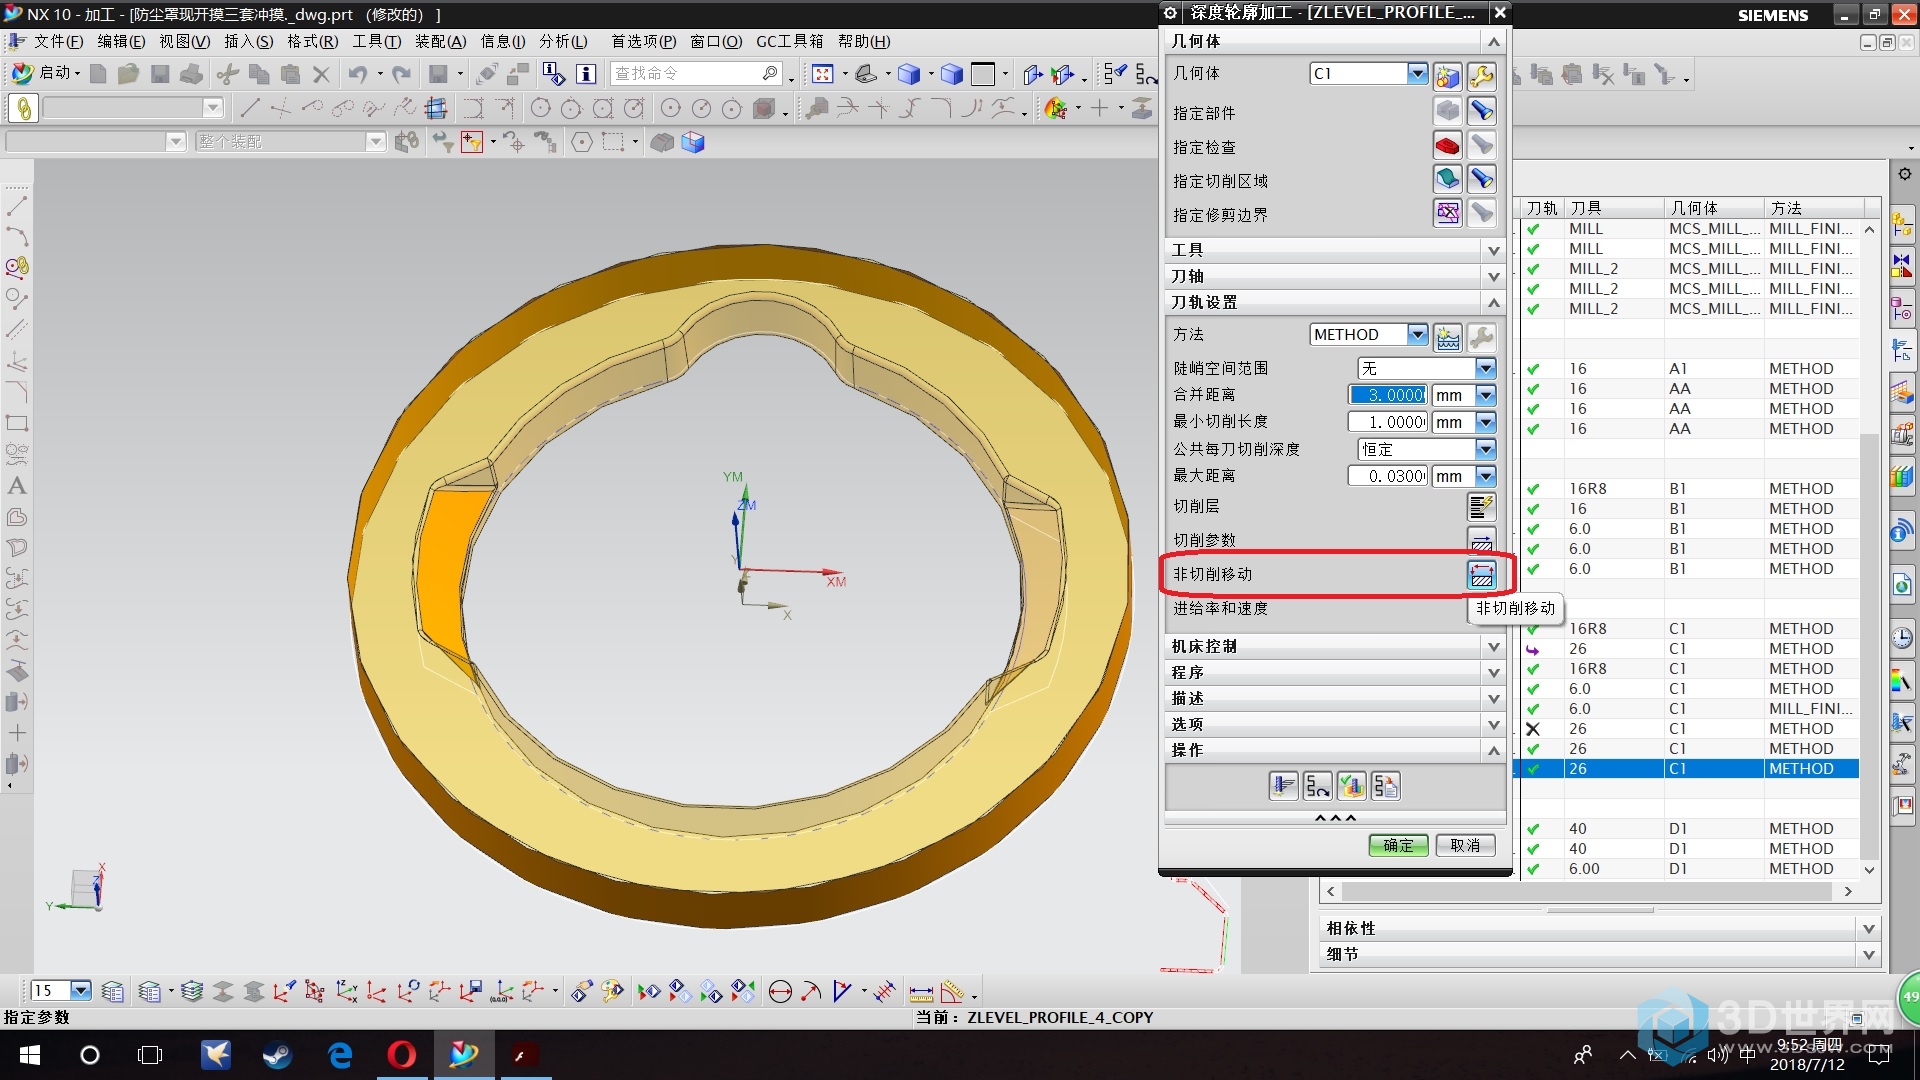Screen dimensions: 1920x1080
Task: Click Delete X icon in toolbar
Action: (x=321, y=74)
